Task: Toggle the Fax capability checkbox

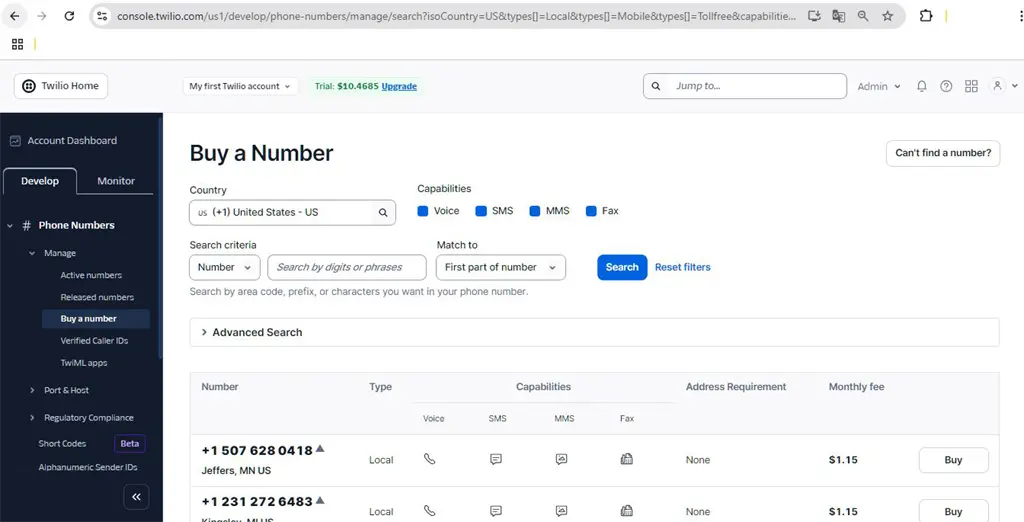Action: point(591,211)
